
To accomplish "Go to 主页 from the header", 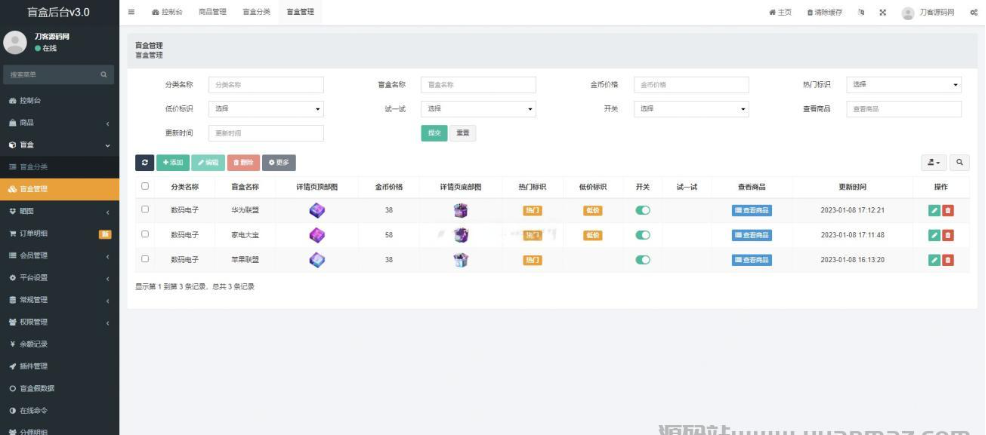I will pos(780,12).
